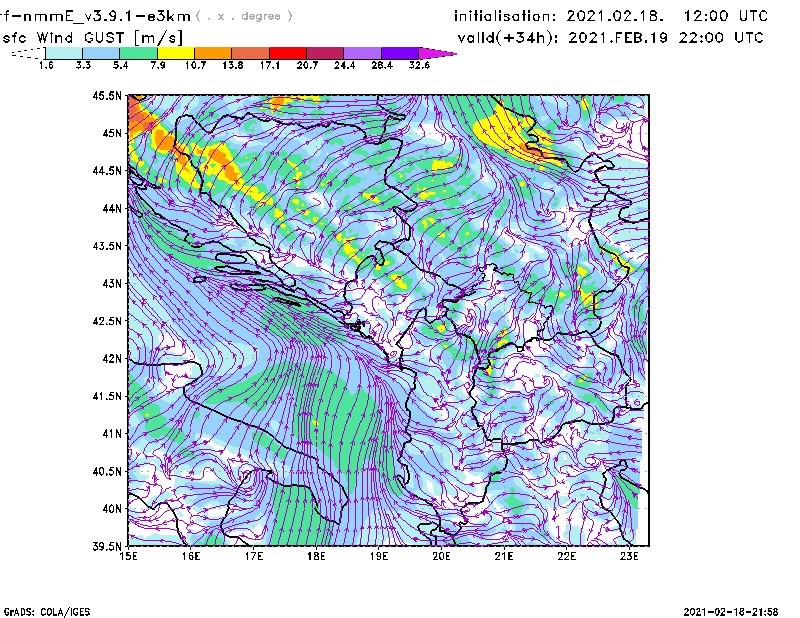The image size is (800, 618).
Task: Click the longitude label 17E
Action: [254, 556]
